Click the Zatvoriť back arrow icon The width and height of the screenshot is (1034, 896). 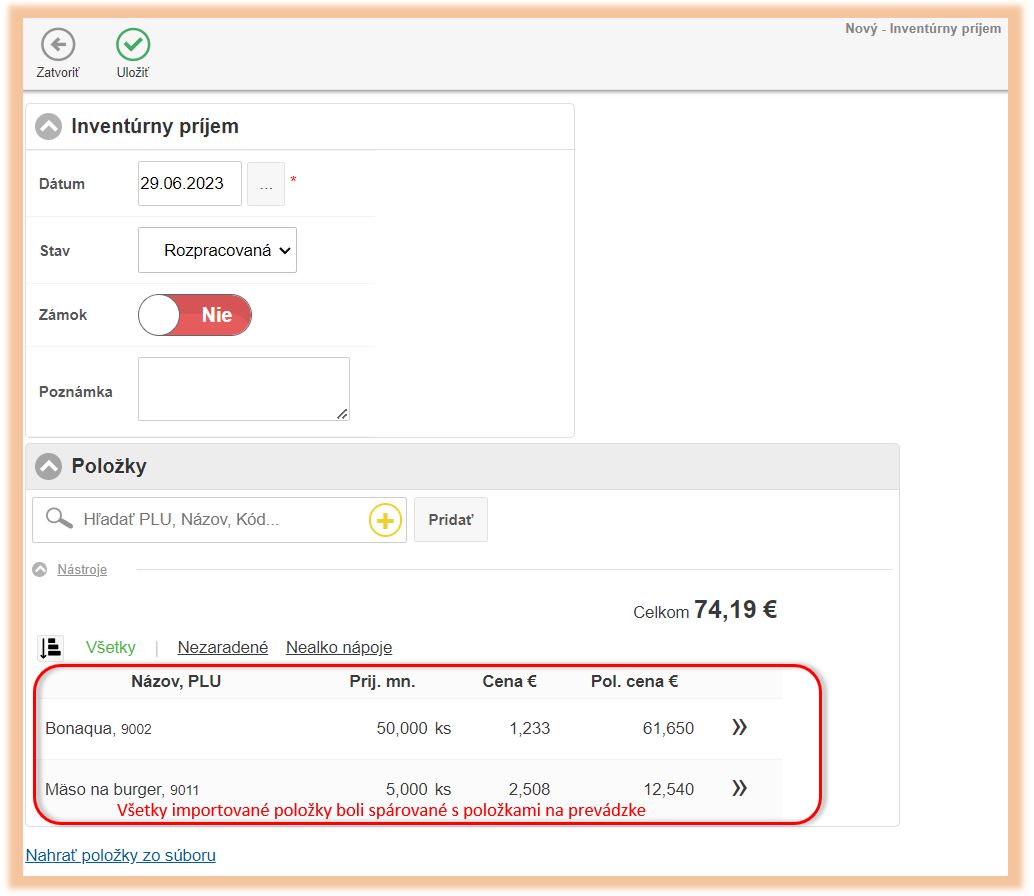[58, 45]
